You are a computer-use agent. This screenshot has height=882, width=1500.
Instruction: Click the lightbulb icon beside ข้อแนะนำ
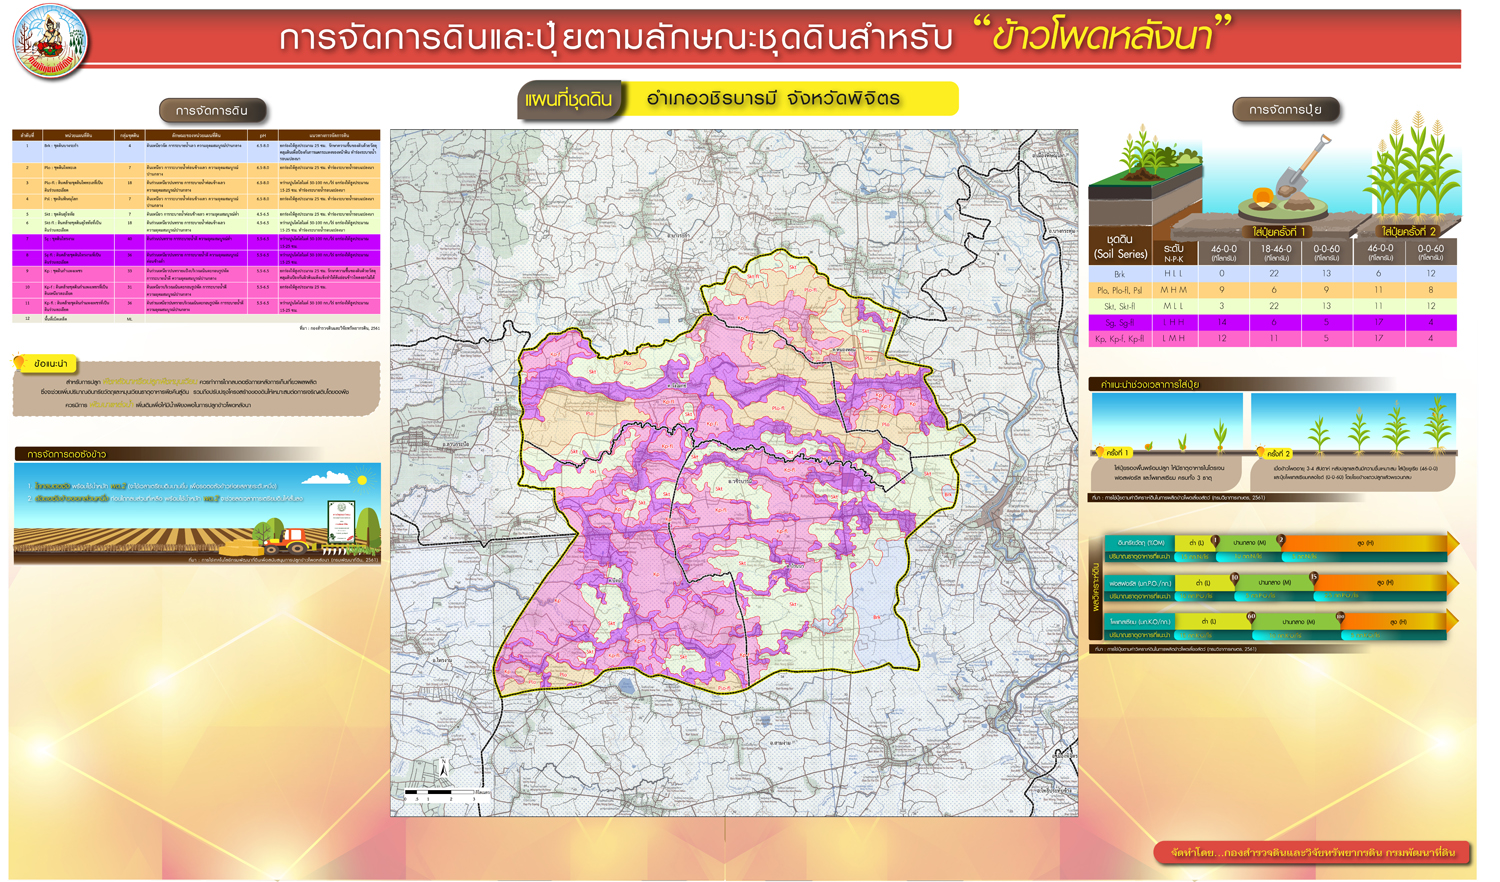[19, 363]
